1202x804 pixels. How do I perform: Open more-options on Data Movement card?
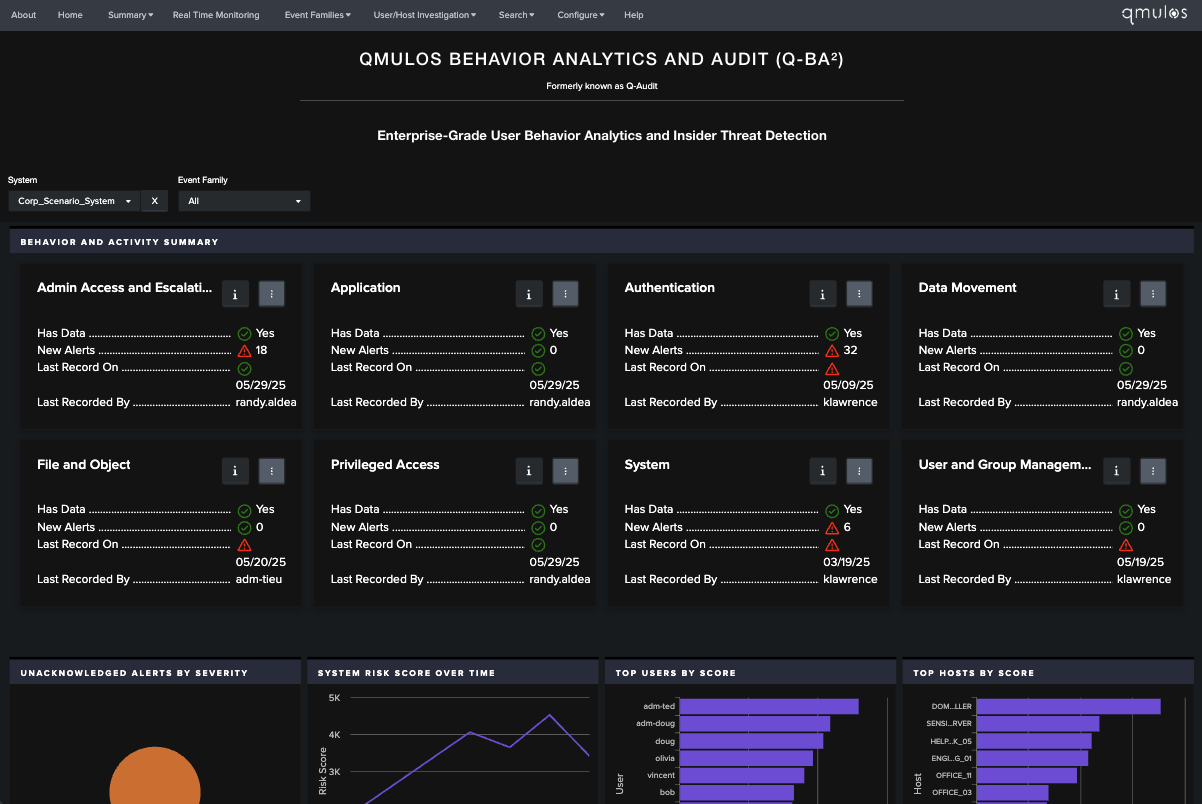pos(1154,293)
